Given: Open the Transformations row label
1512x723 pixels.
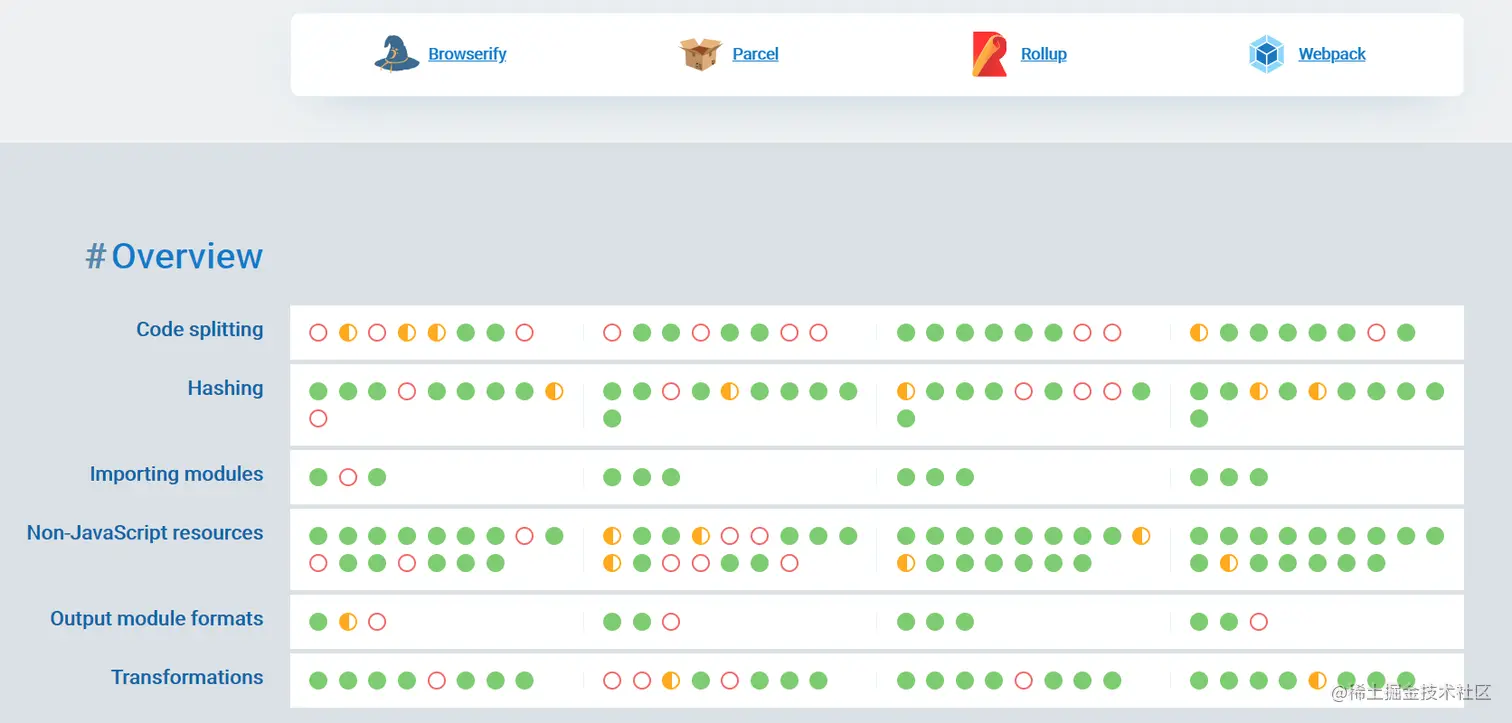Looking at the screenshot, I should tap(187, 677).
